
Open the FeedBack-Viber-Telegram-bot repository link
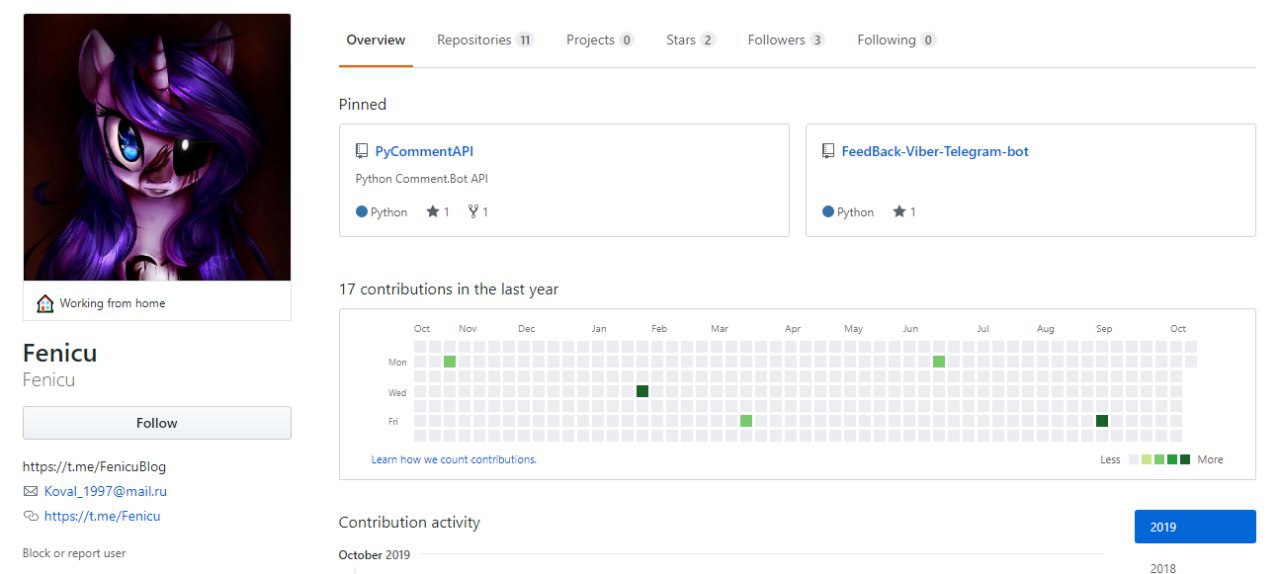935,152
